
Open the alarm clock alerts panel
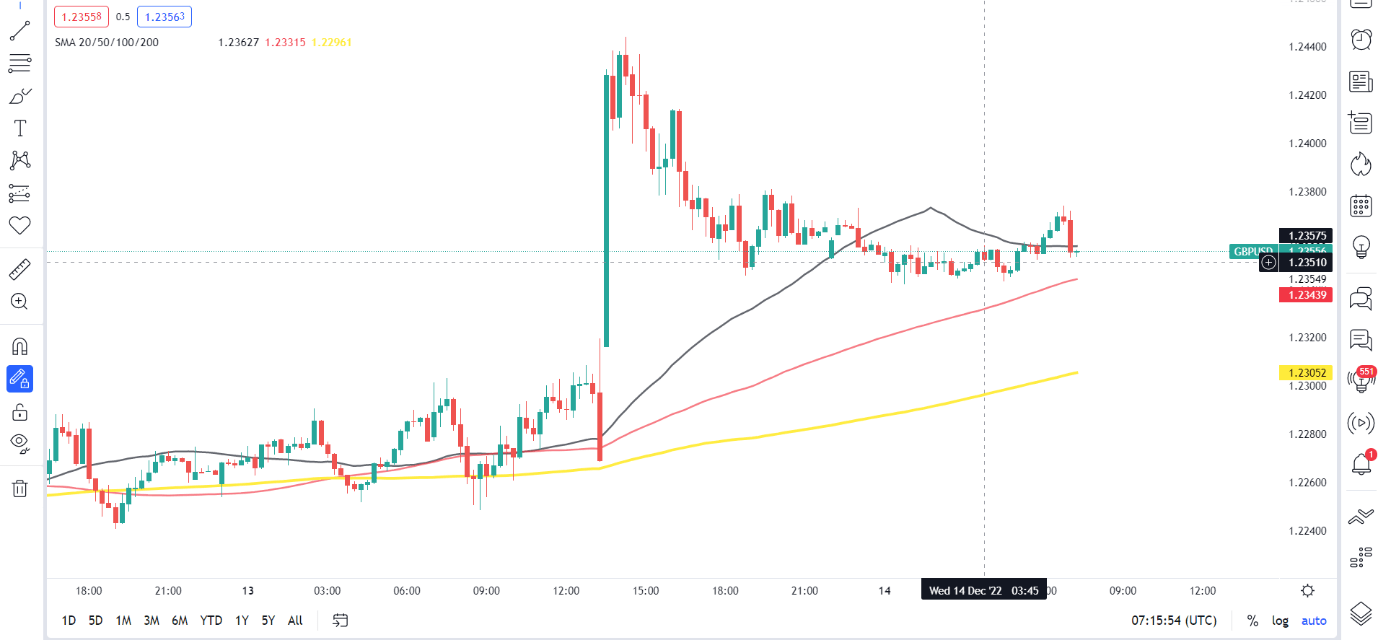click(x=1361, y=39)
